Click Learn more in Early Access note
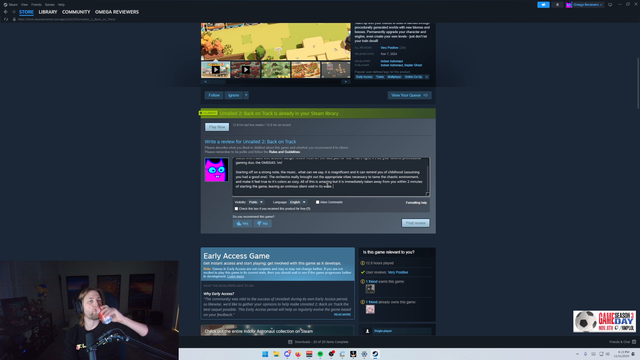Screen dimensions: 640x360 (x=236, y=276)
